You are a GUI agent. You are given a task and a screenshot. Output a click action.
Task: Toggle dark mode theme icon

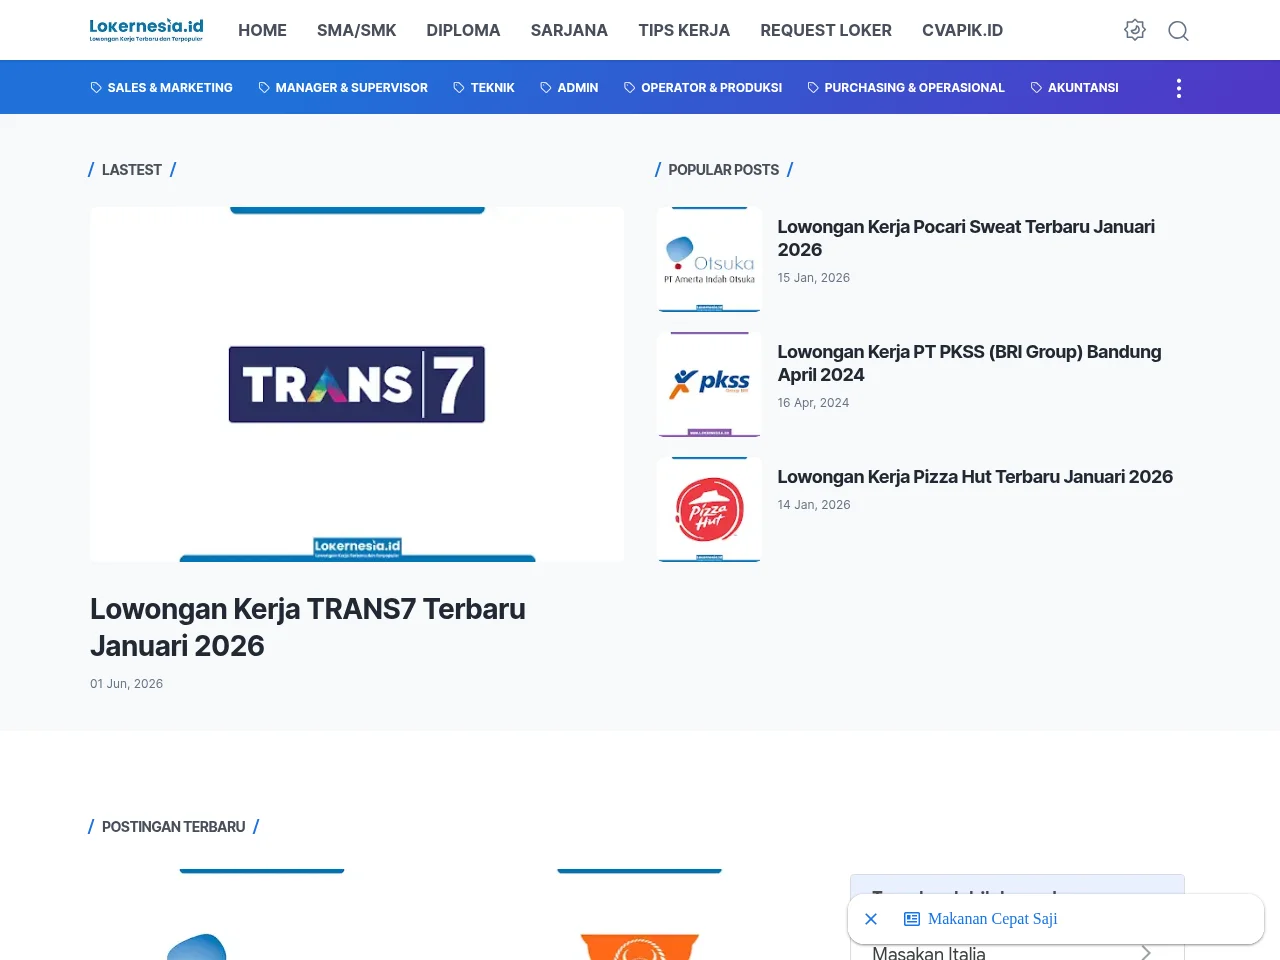1135,30
